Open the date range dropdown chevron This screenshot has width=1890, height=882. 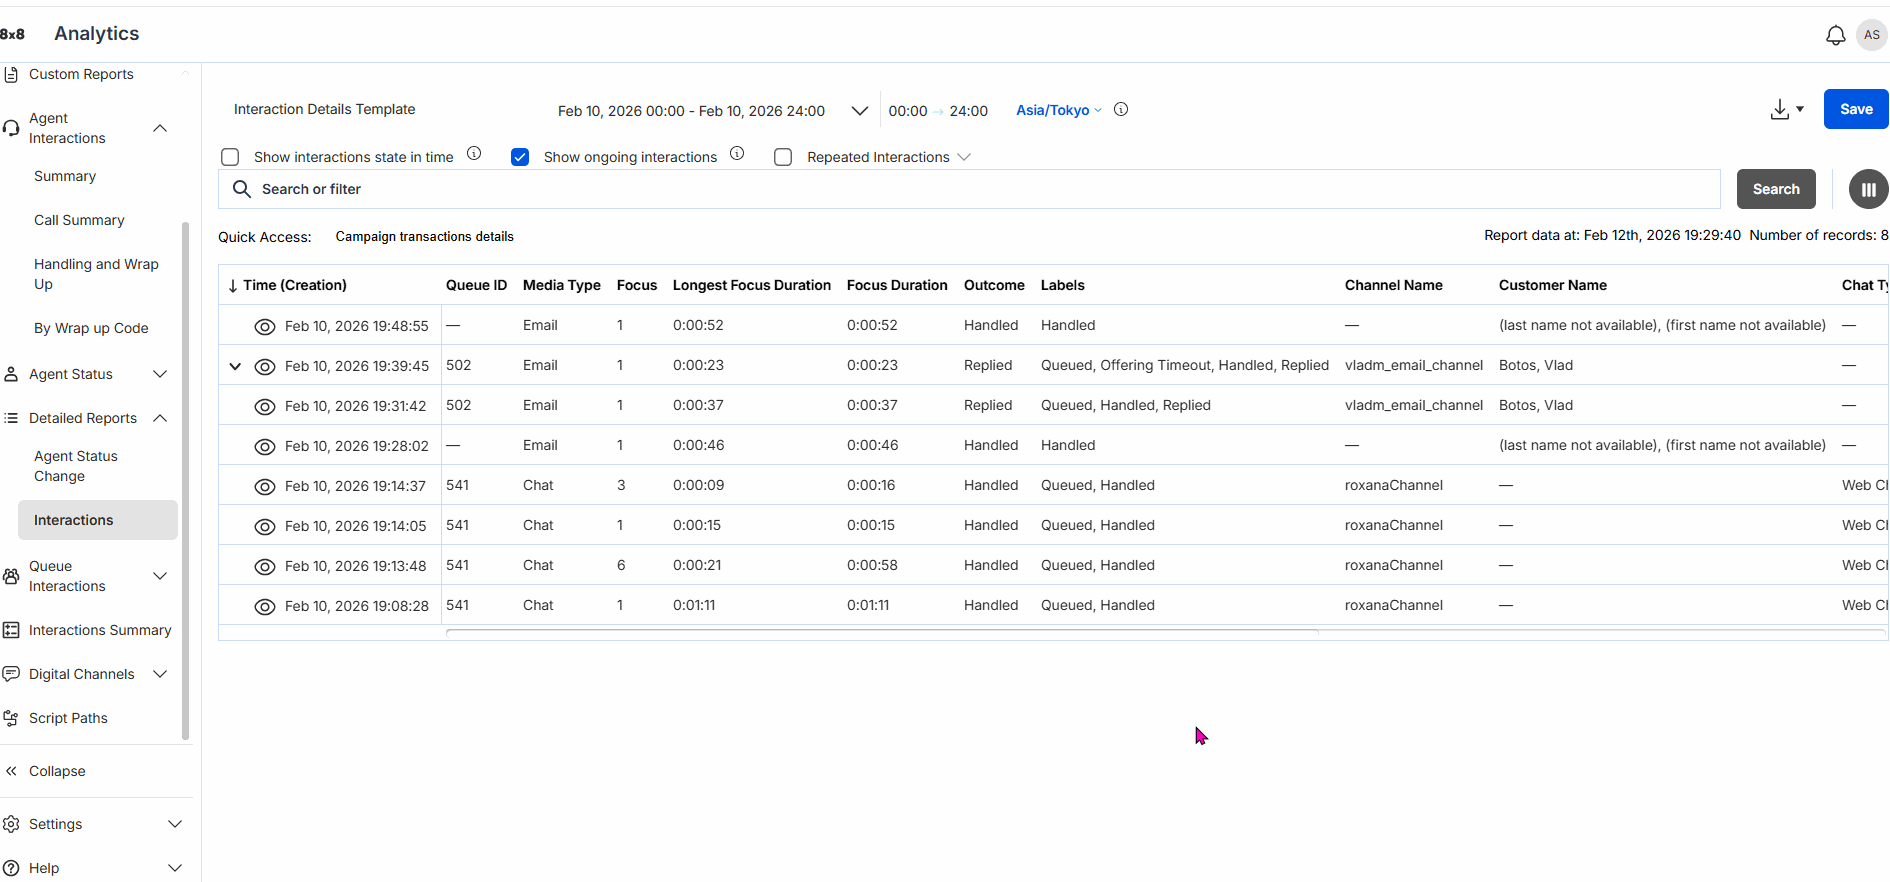[859, 111]
